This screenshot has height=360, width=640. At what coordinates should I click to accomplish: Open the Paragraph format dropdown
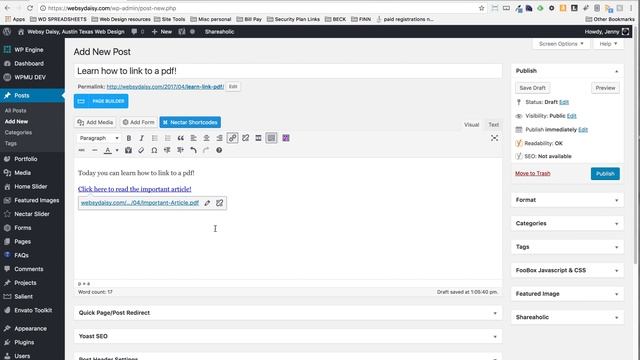tap(99, 138)
